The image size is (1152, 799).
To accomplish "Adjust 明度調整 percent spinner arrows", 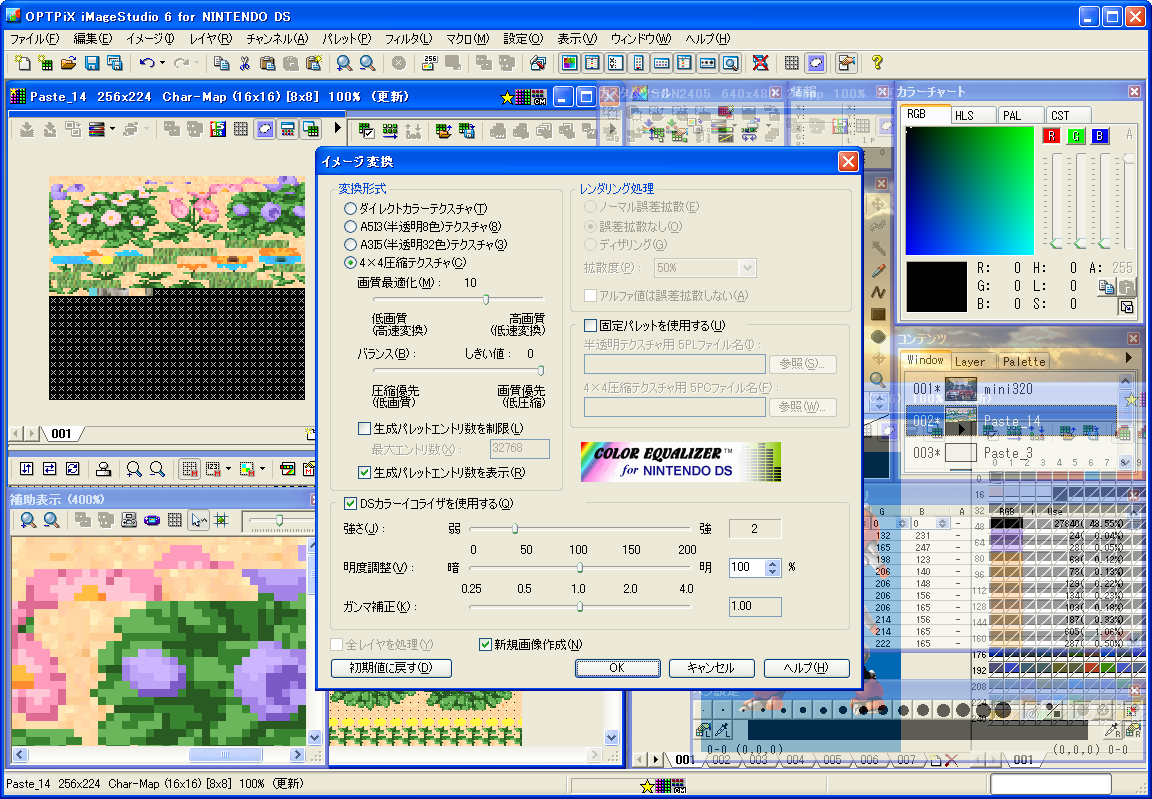I will pos(772,567).
